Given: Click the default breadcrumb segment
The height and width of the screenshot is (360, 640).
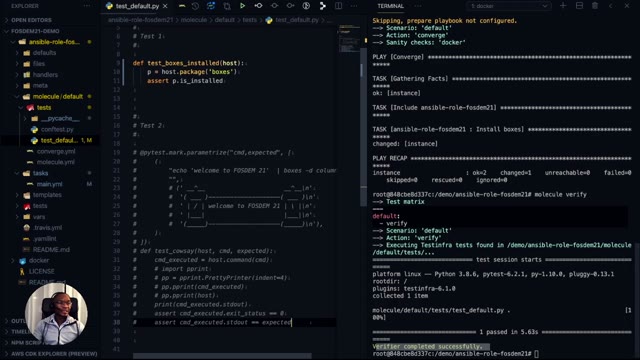Looking at the screenshot, I should pyautogui.click(x=224, y=20).
